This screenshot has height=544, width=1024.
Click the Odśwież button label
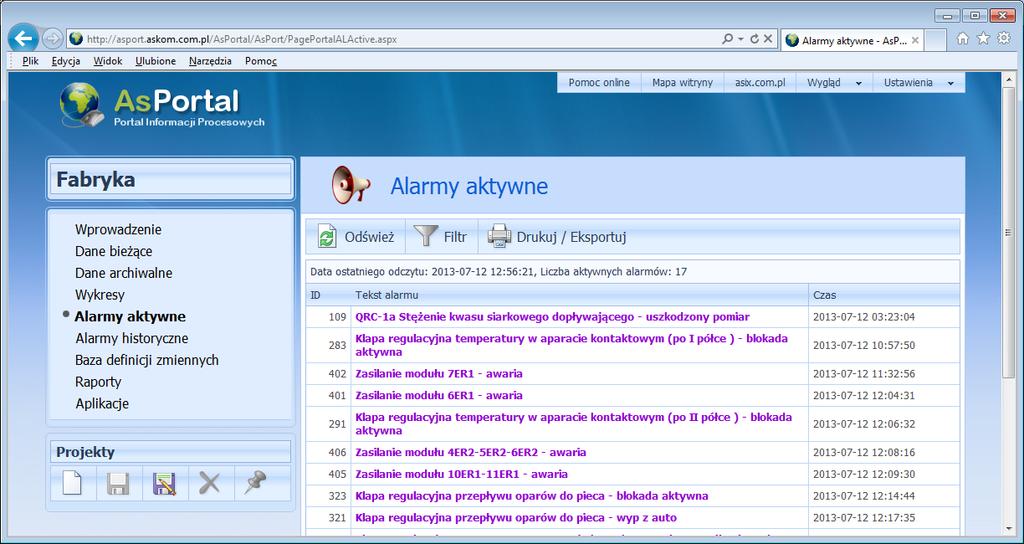(370, 237)
